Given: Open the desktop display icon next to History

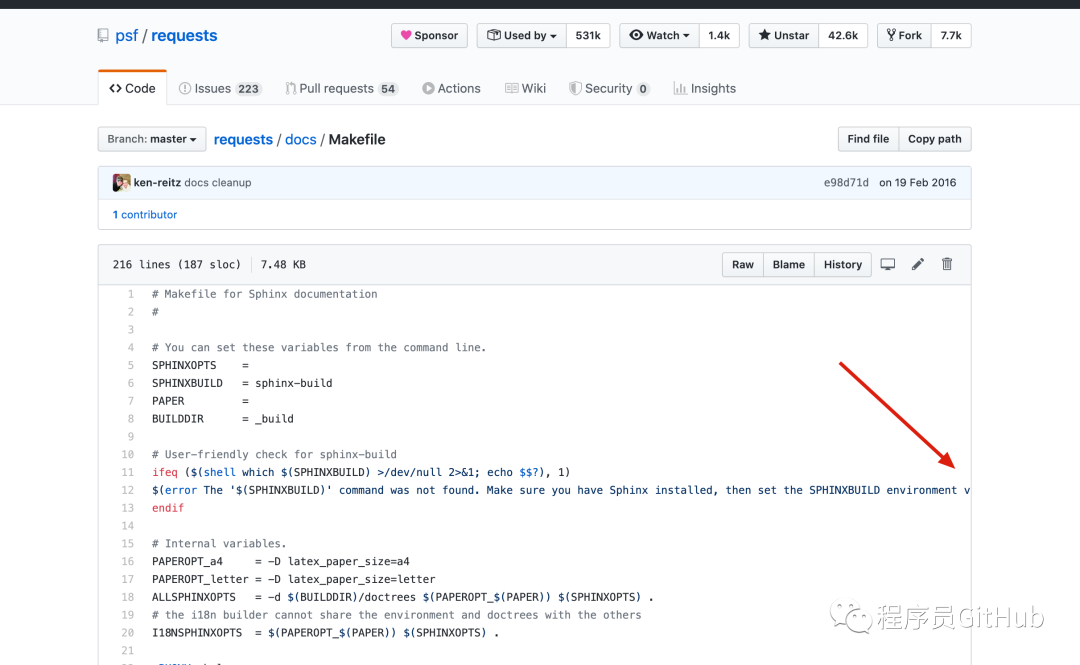Looking at the screenshot, I should click(x=888, y=265).
